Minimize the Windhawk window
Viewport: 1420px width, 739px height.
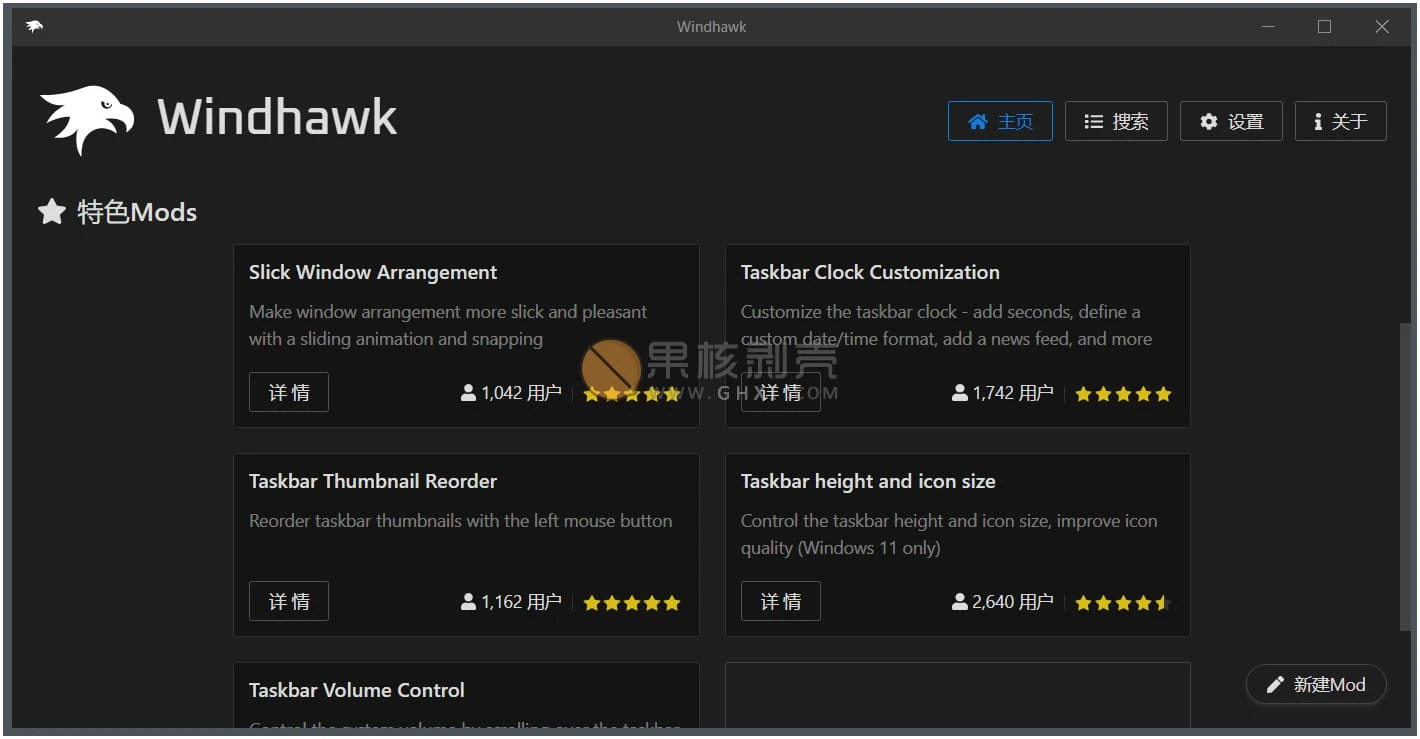1267,27
